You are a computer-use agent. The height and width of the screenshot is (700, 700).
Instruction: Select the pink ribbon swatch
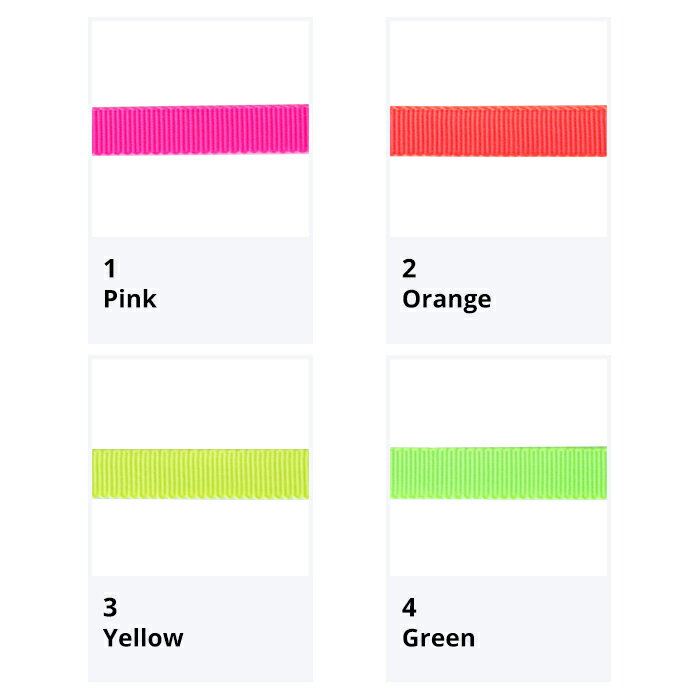[x=200, y=130]
